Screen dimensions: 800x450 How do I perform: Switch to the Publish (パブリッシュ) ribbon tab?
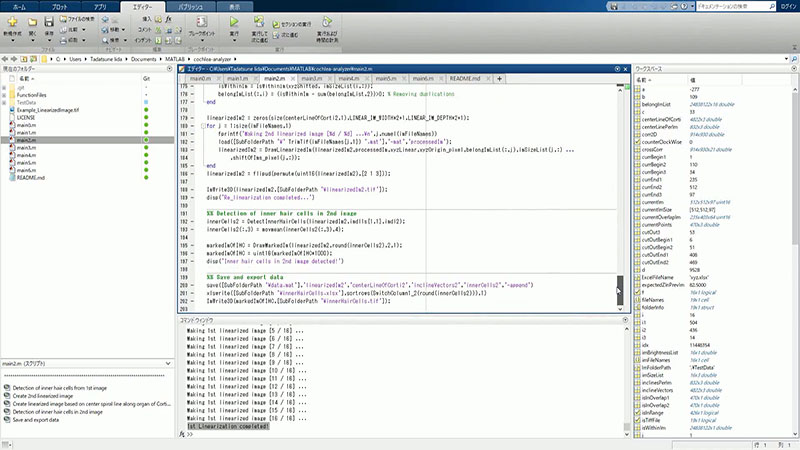[190, 7]
